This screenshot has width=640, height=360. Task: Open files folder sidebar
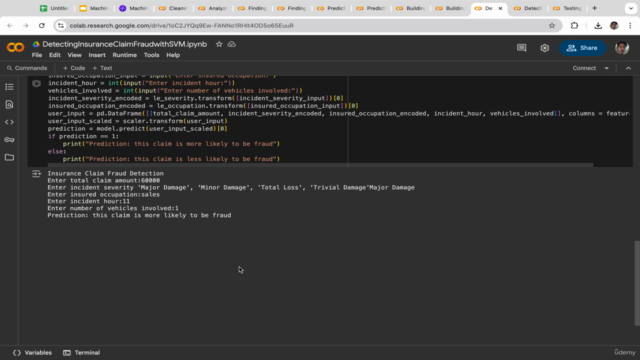[x=9, y=157]
